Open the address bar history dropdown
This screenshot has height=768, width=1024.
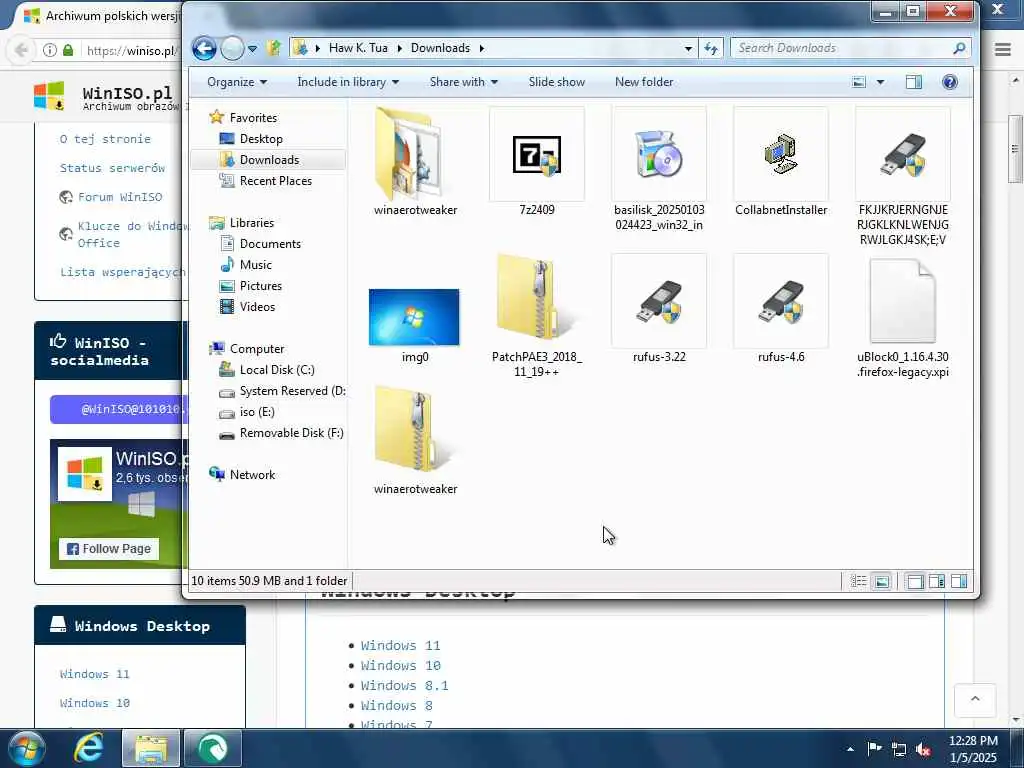tap(688, 48)
